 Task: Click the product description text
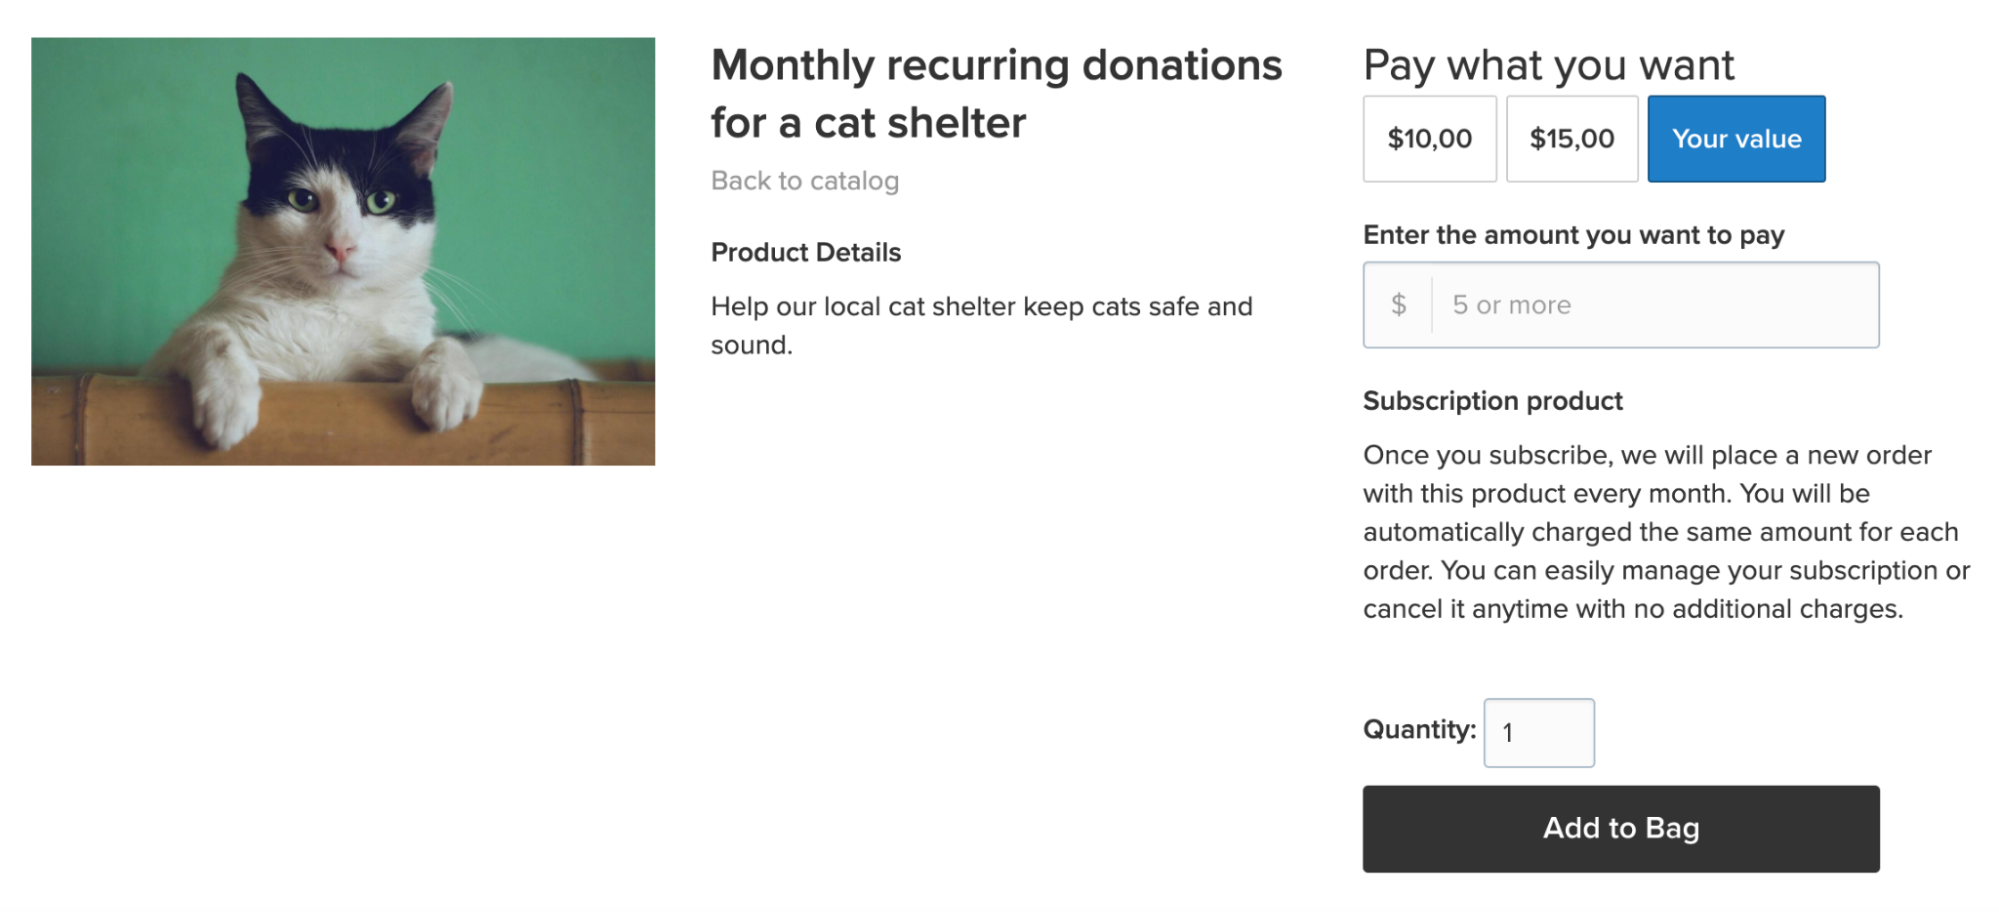980,325
